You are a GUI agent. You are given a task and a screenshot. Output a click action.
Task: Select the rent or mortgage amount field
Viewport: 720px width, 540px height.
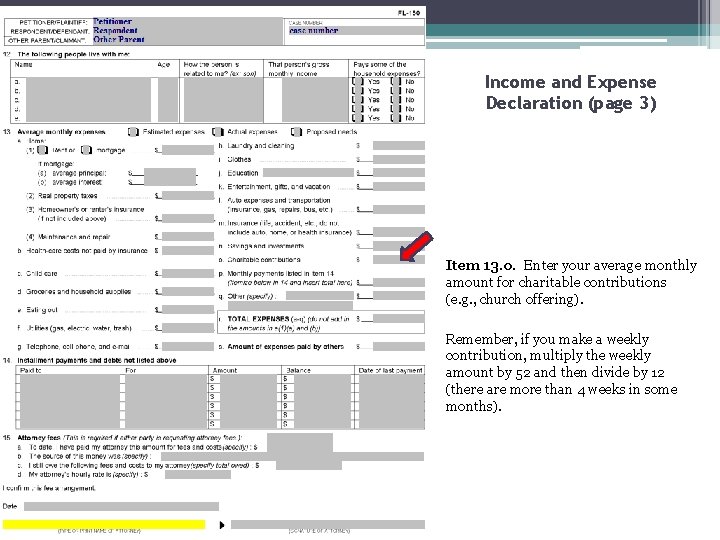(x=188, y=150)
